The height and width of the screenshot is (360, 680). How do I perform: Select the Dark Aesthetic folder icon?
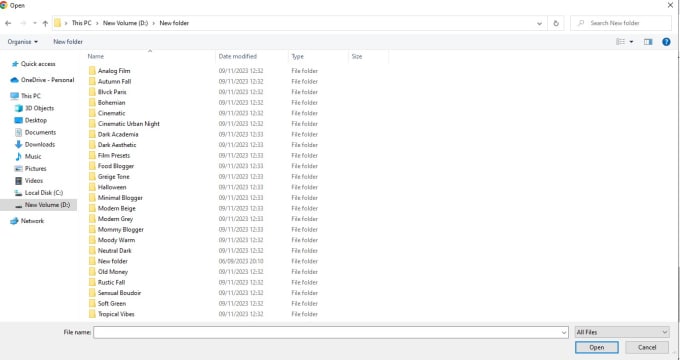pyautogui.click(x=92, y=145)
